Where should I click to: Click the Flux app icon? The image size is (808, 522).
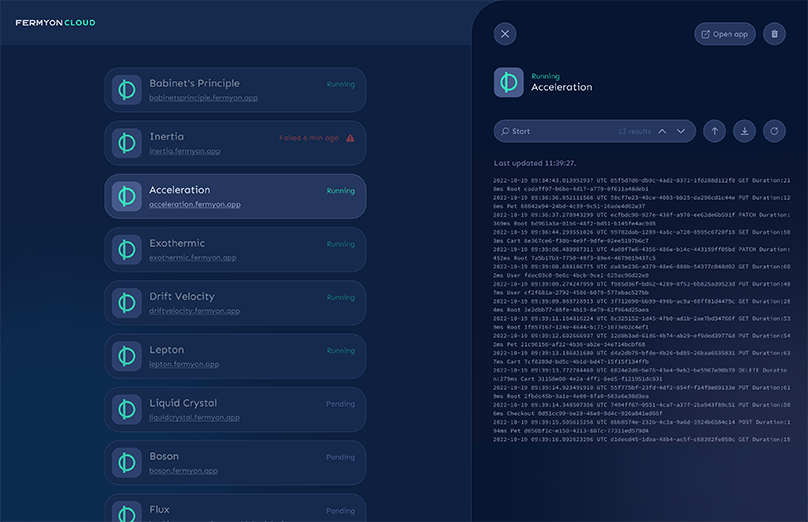click(x=127, y=512)
